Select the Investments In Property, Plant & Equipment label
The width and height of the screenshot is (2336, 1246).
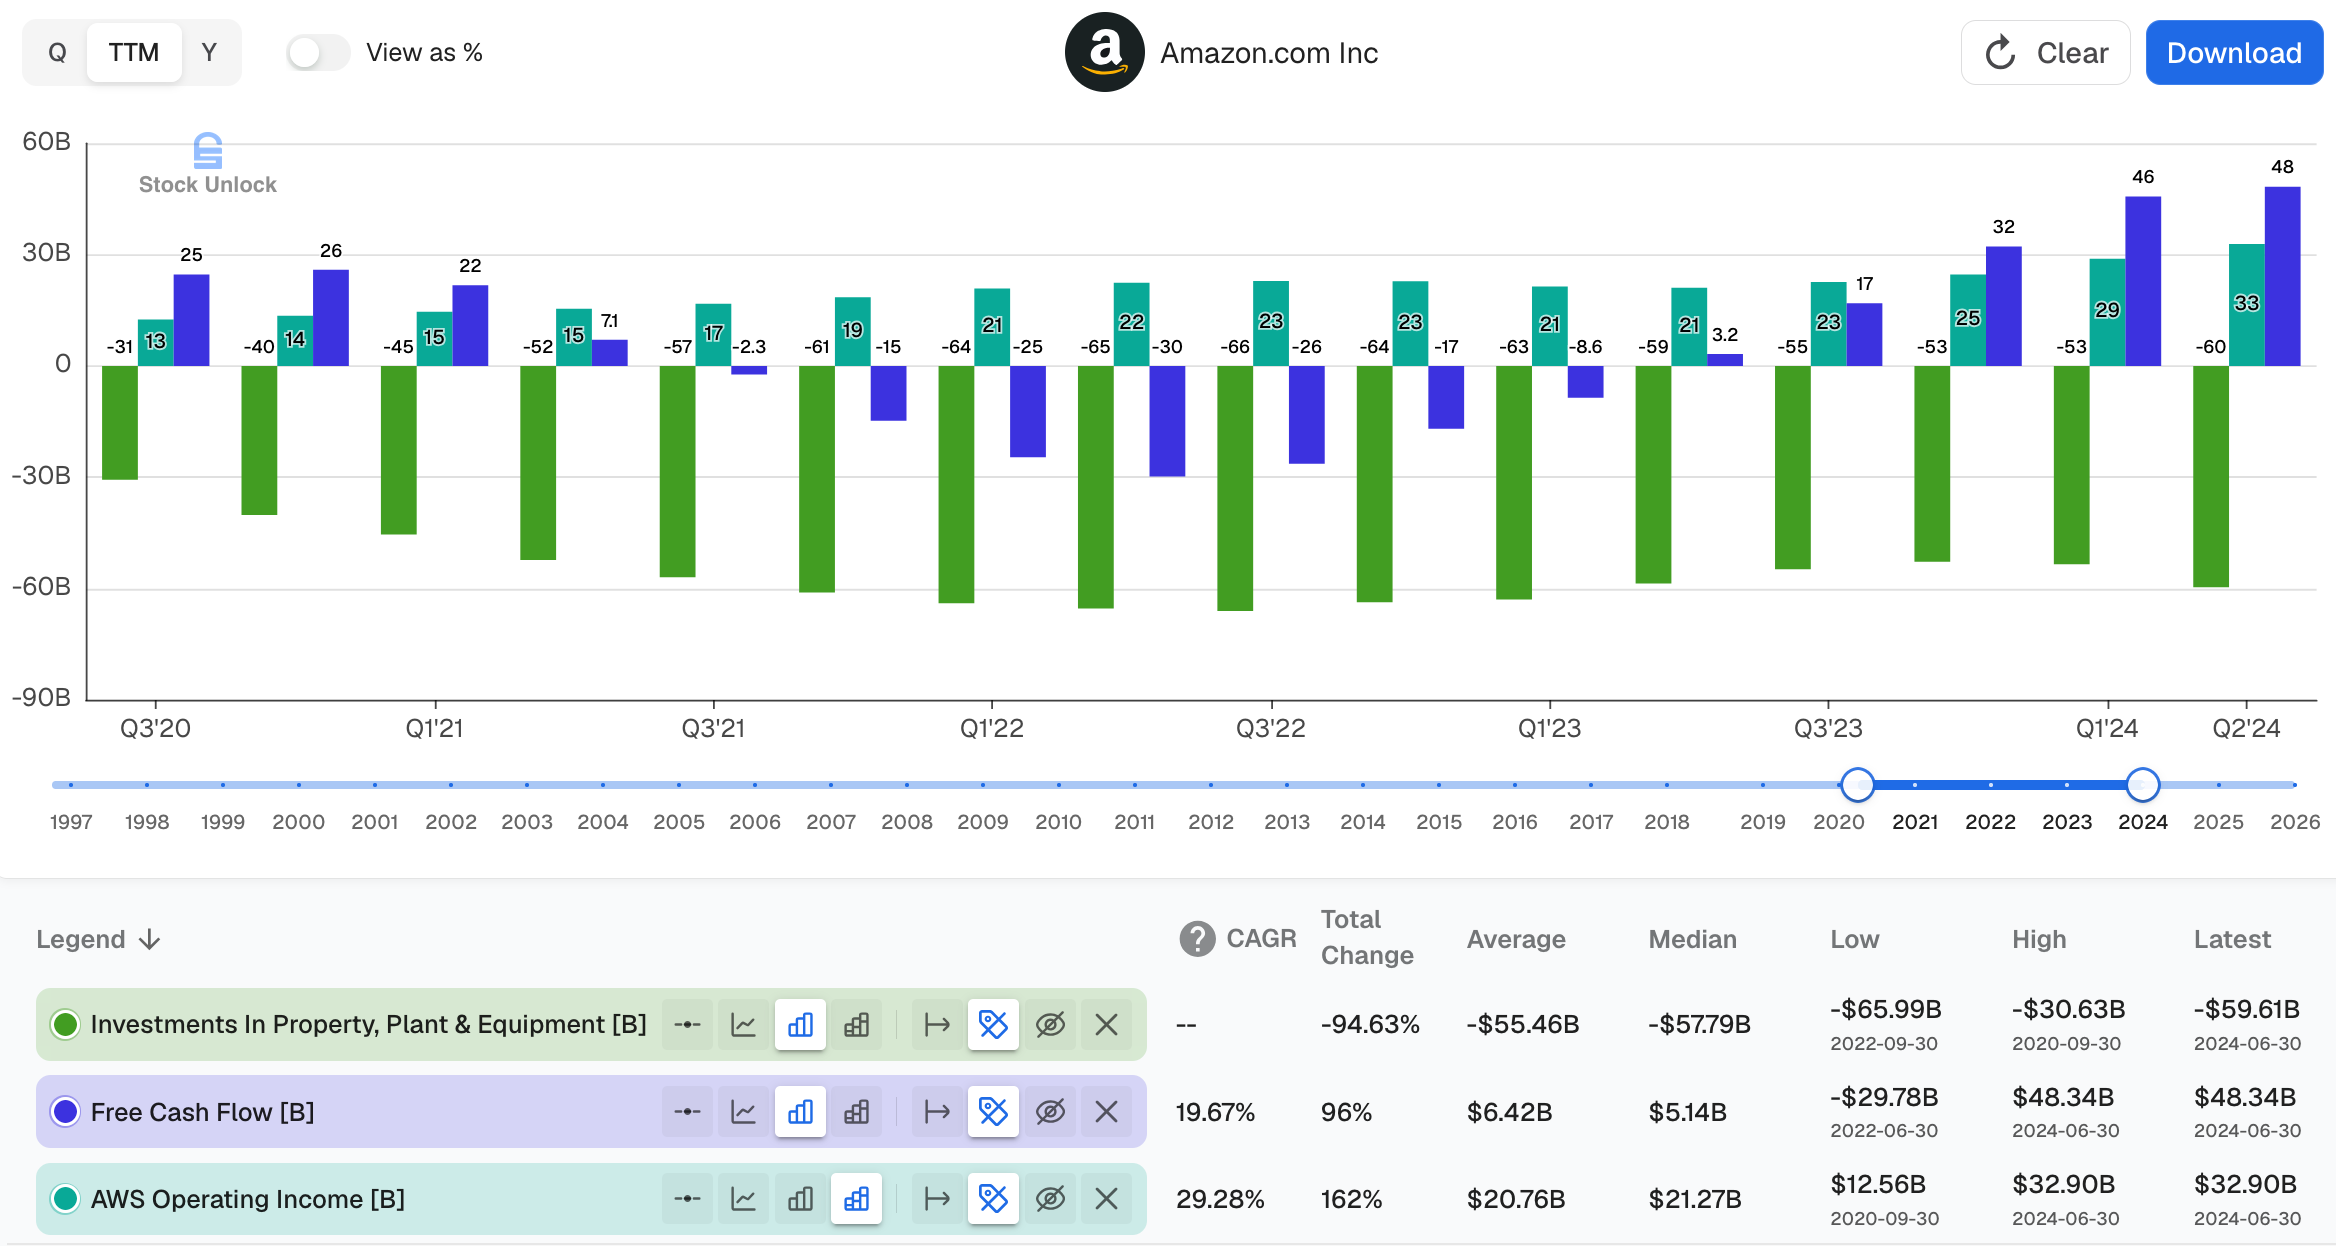pyautogui.click(x=368, y=1024)
